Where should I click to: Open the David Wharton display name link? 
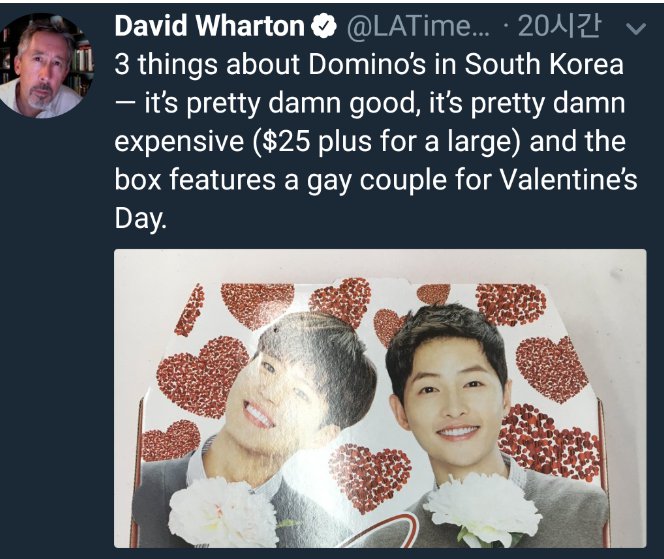click(x=210, y=26)
